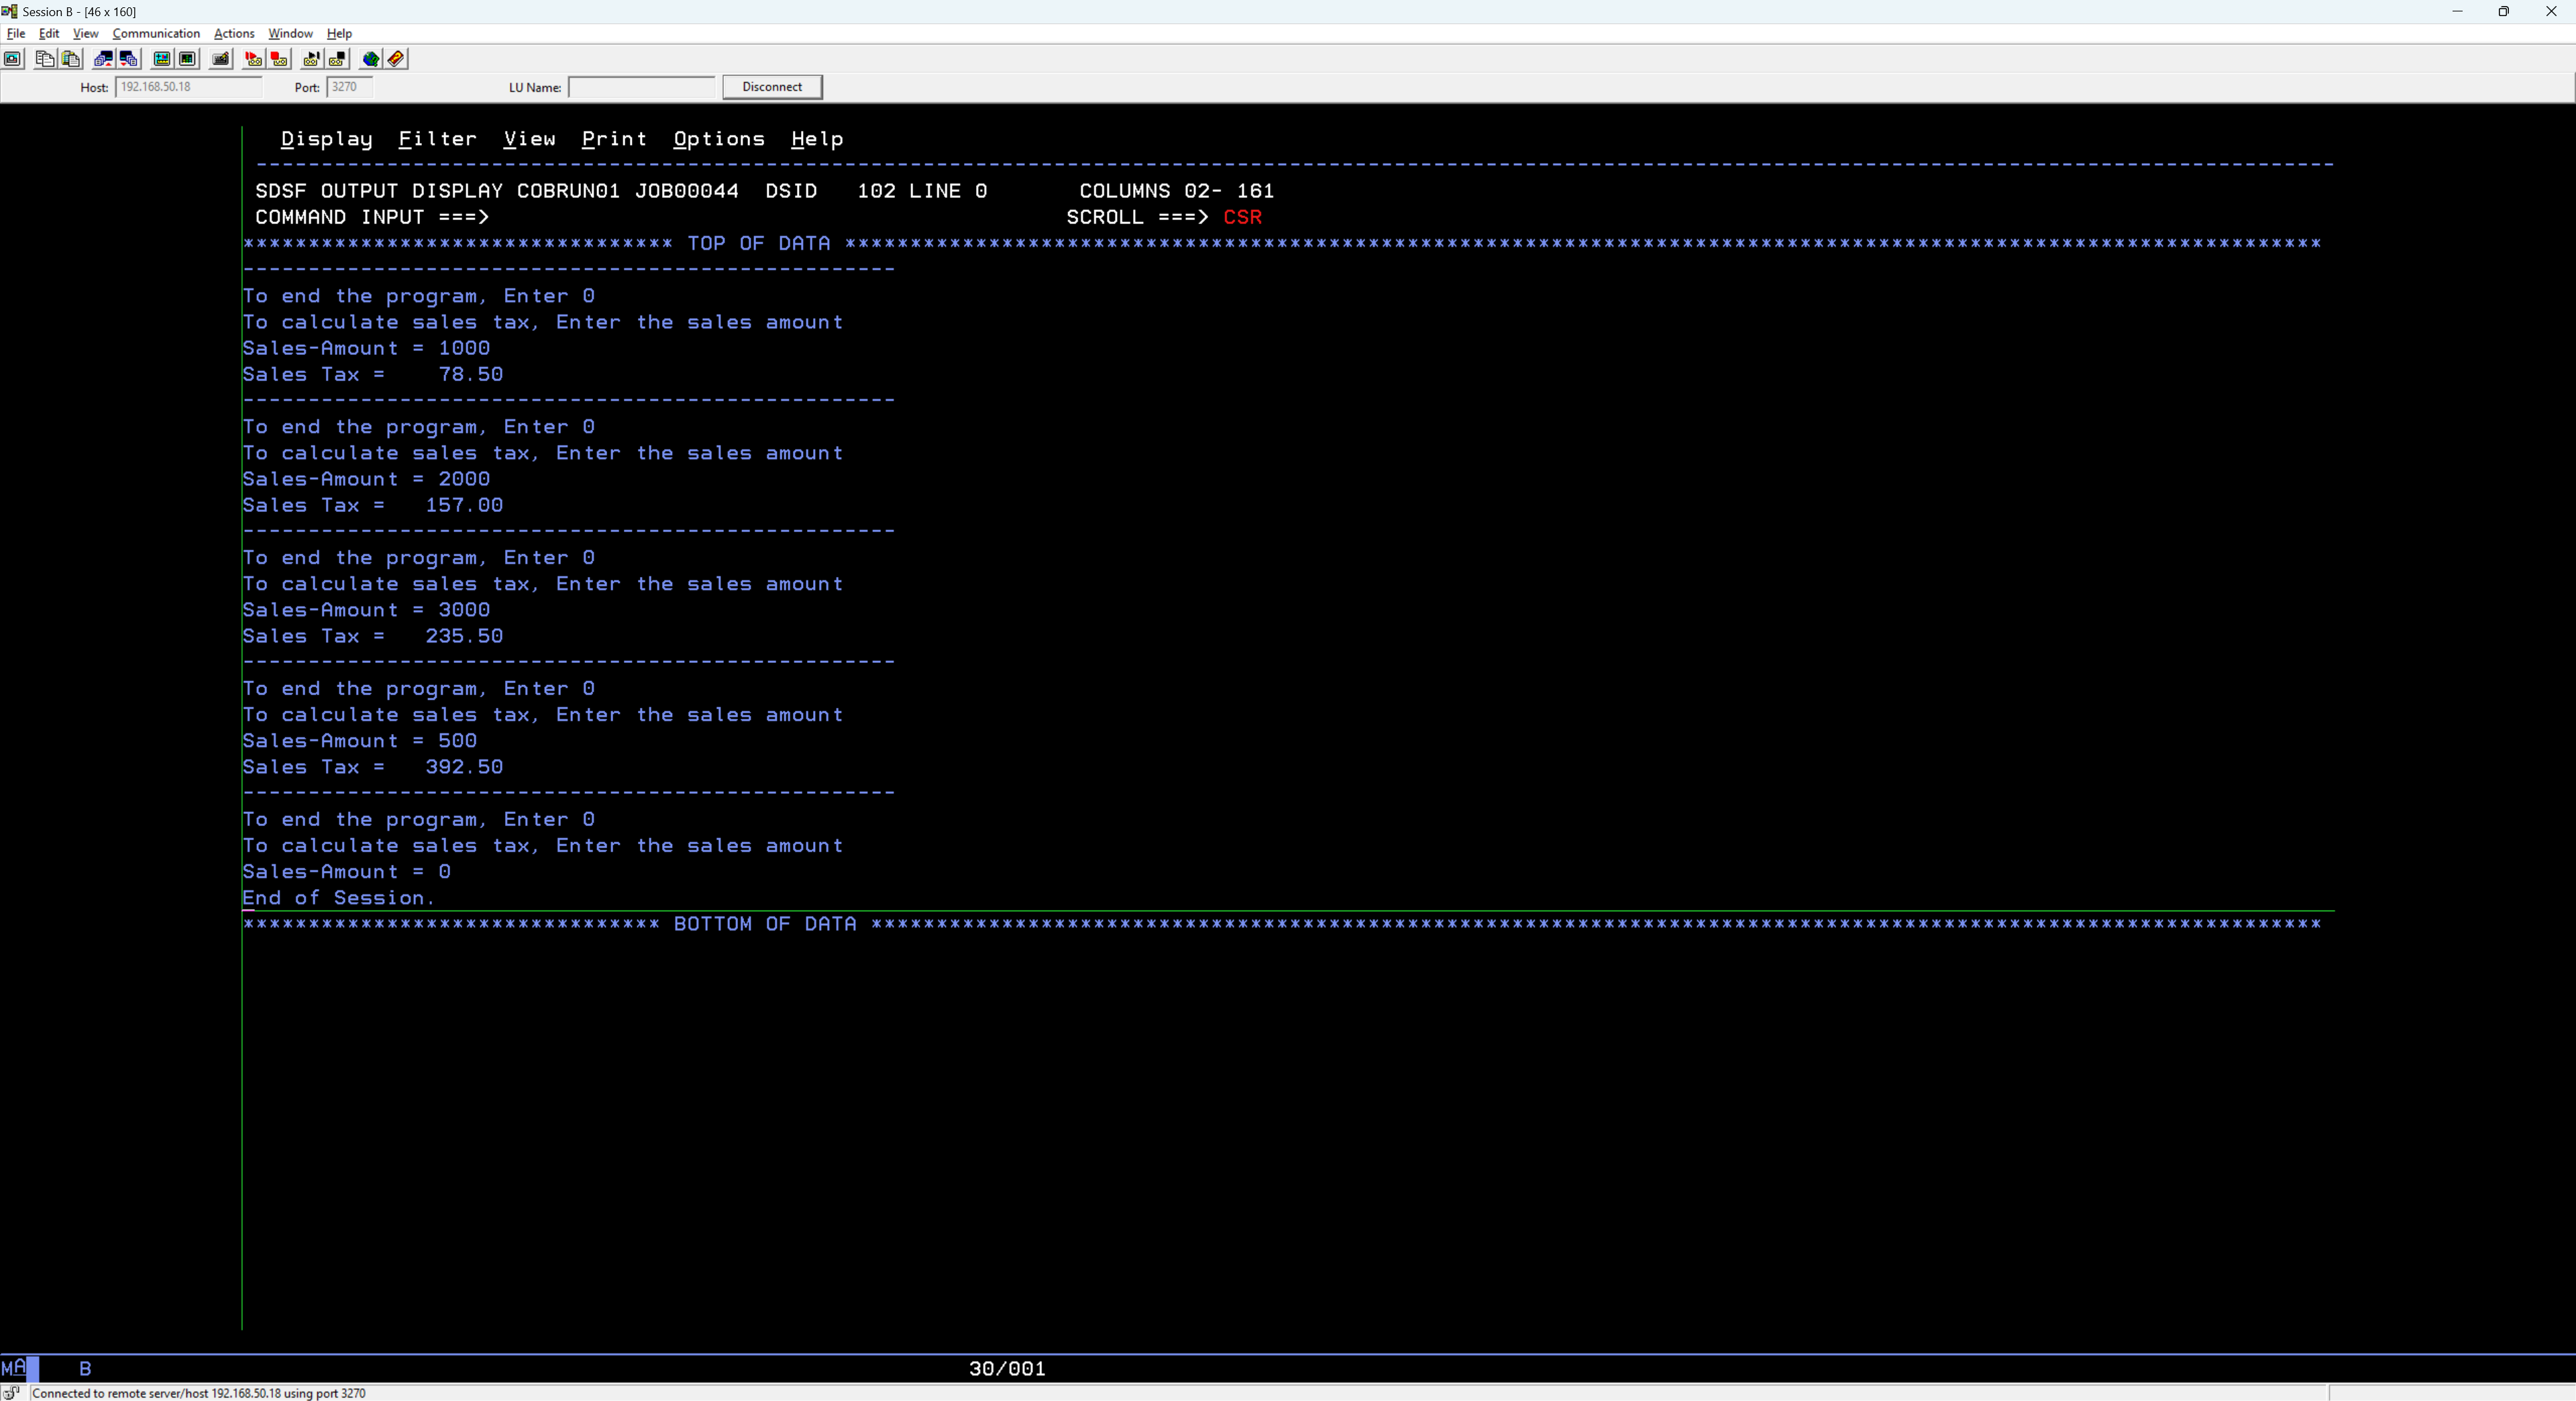Select the Copy toolbar icon

(44, 59)
